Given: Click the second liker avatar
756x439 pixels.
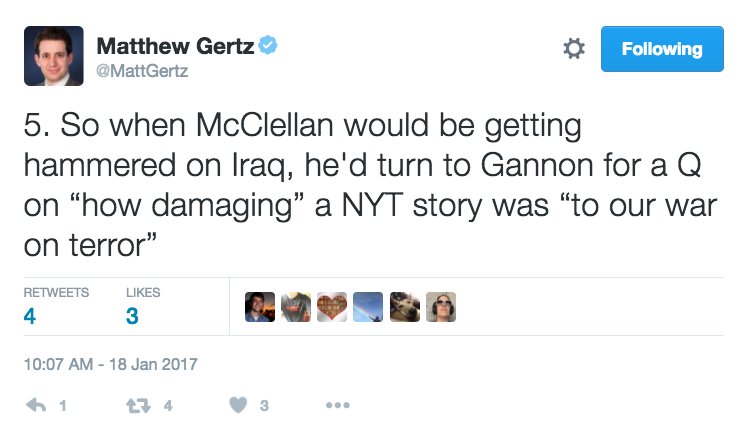Looking at the screenshot, I should click(296, 307).
